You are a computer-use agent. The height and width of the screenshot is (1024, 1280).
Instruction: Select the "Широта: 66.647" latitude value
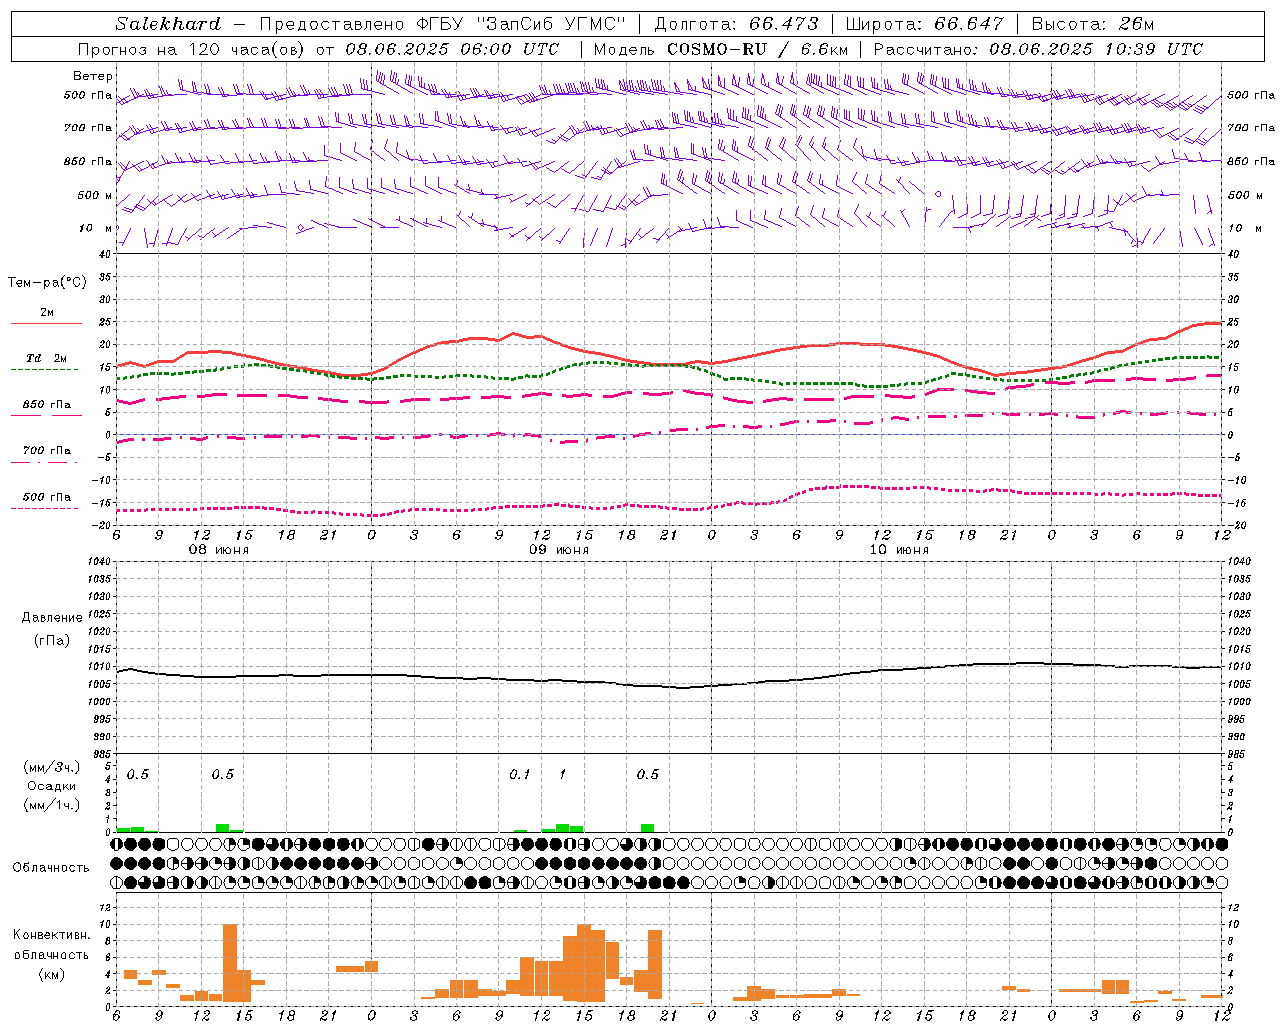pyautogui.click(x=925, y=24)
